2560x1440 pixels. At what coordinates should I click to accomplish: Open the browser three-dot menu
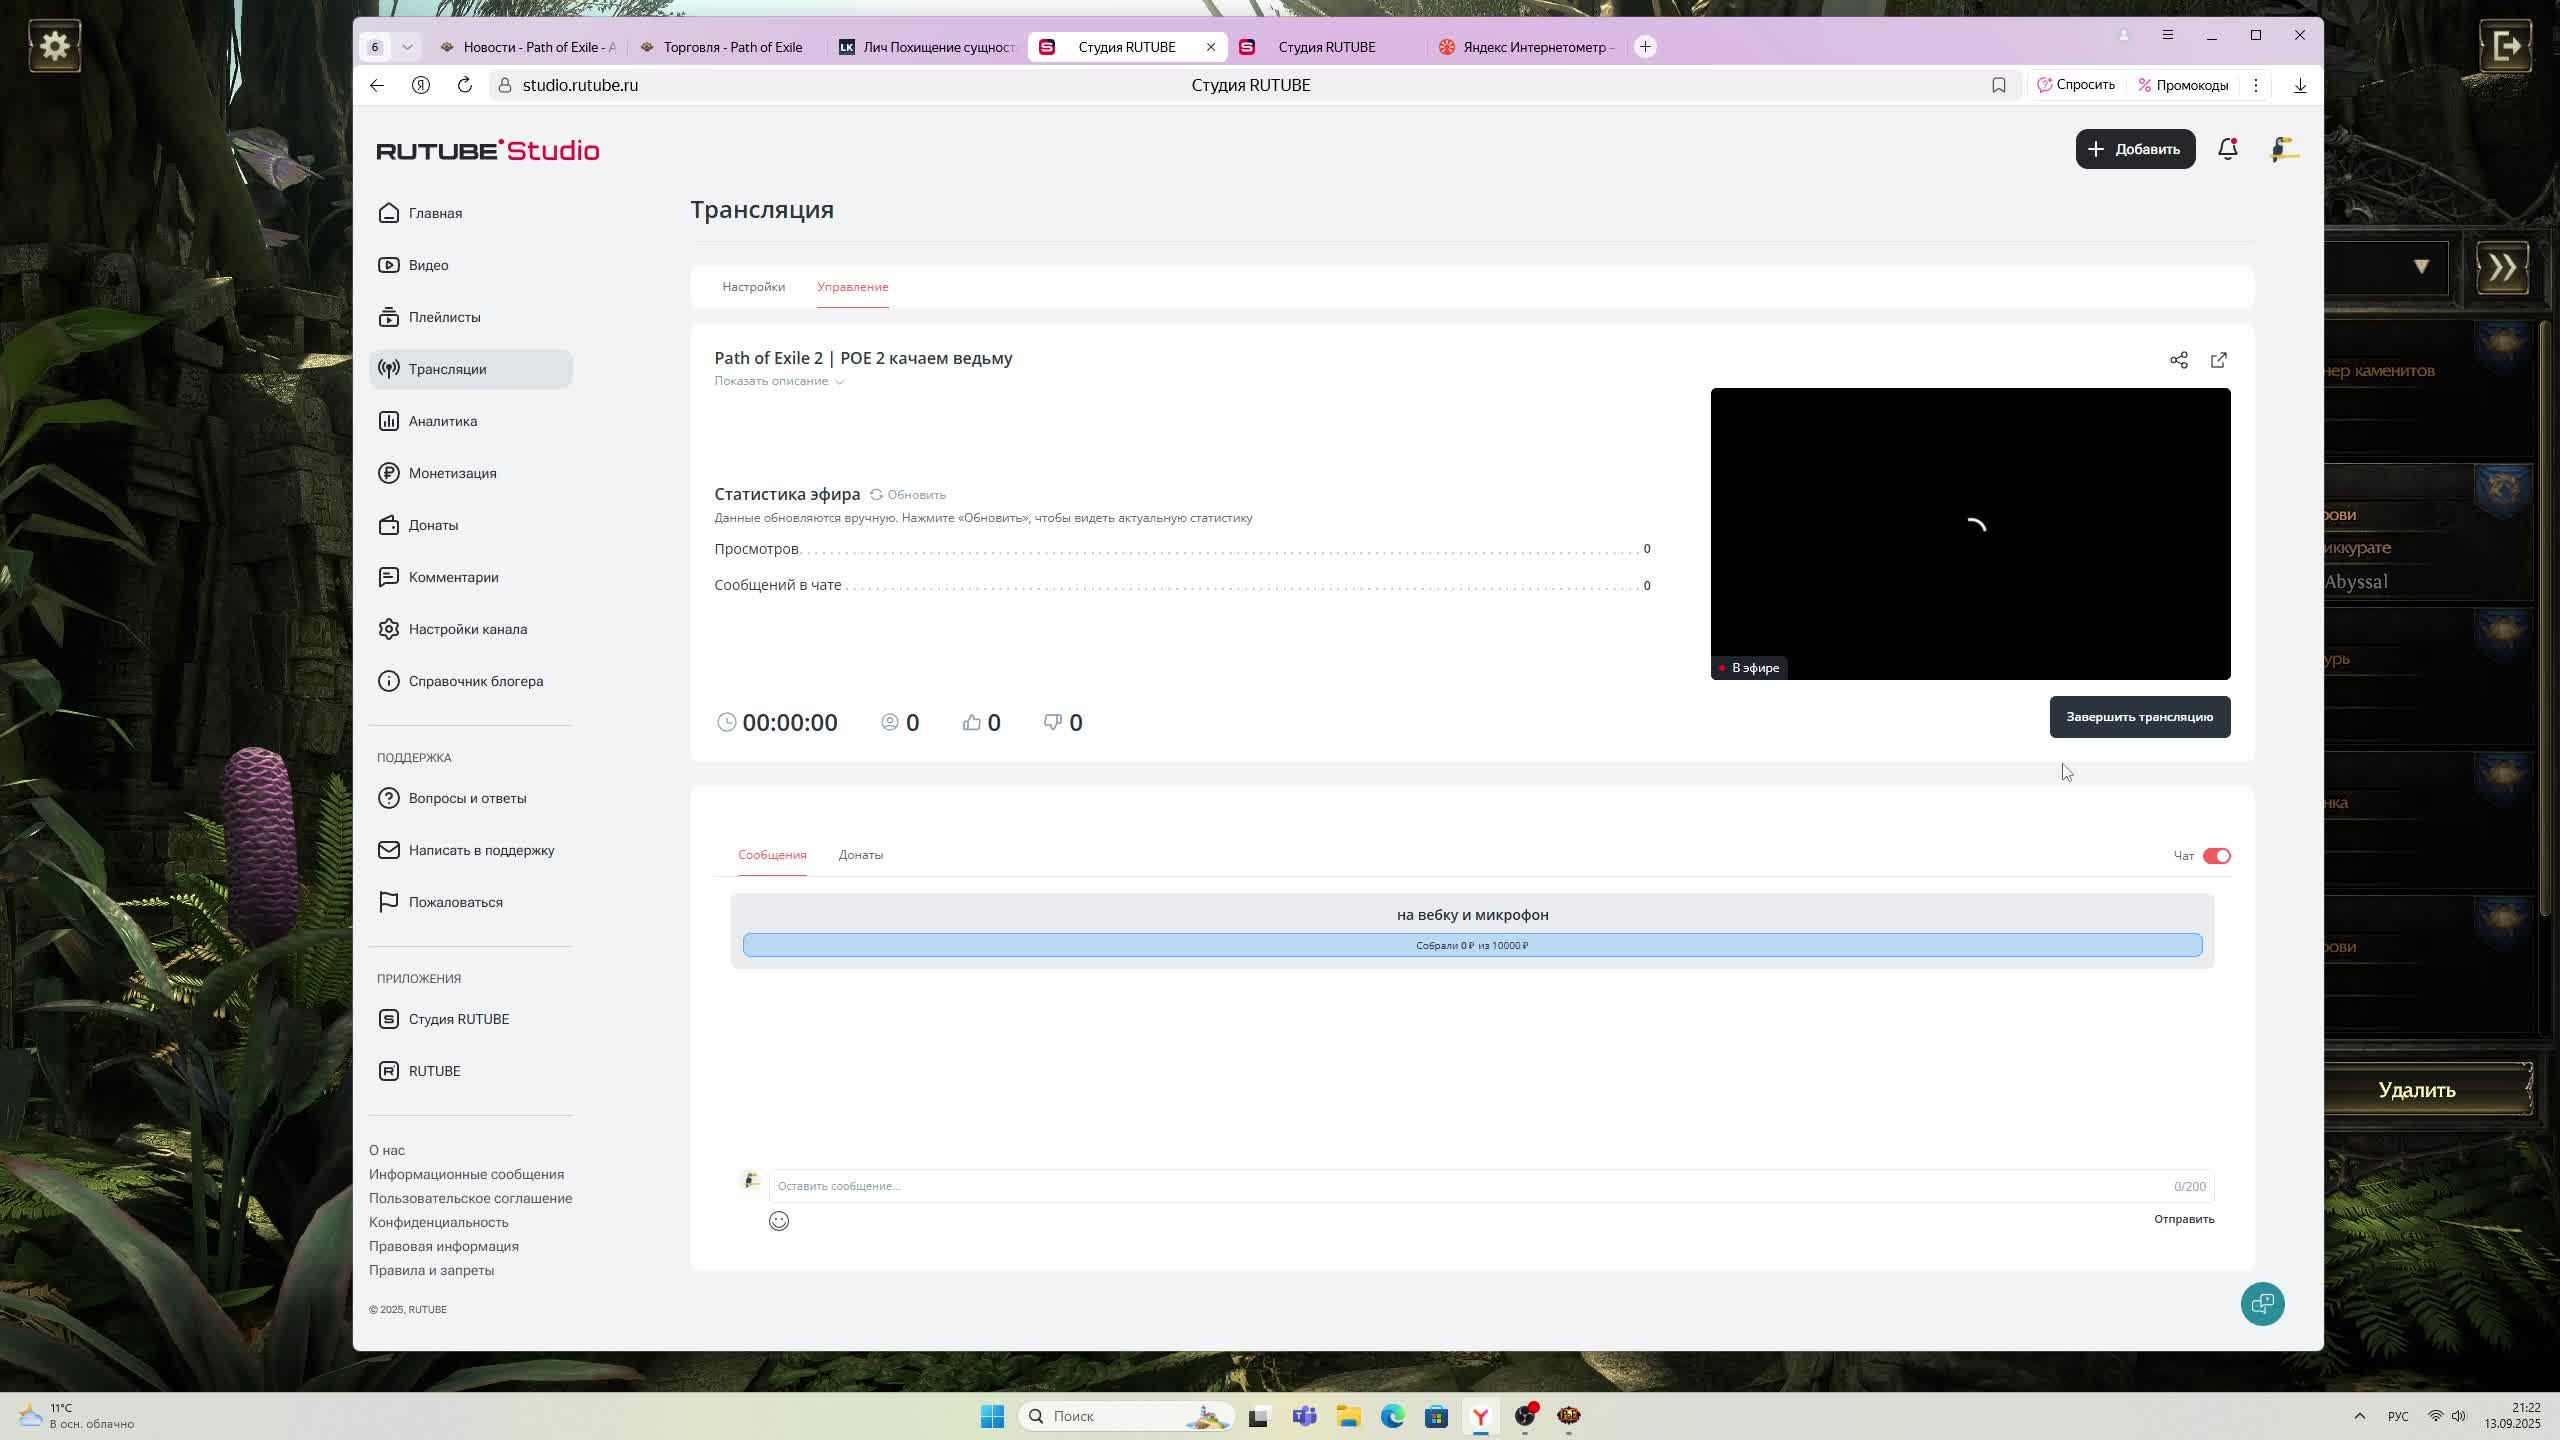(x=2255, y=85)
